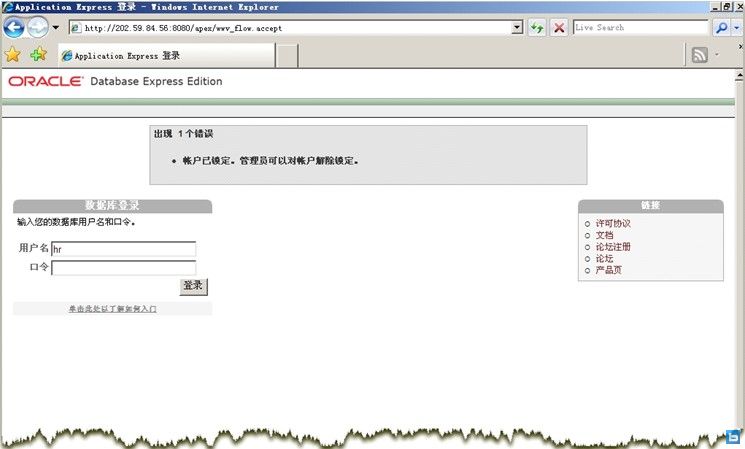
Task: Open the 文档 link
Action: [604, 235]
